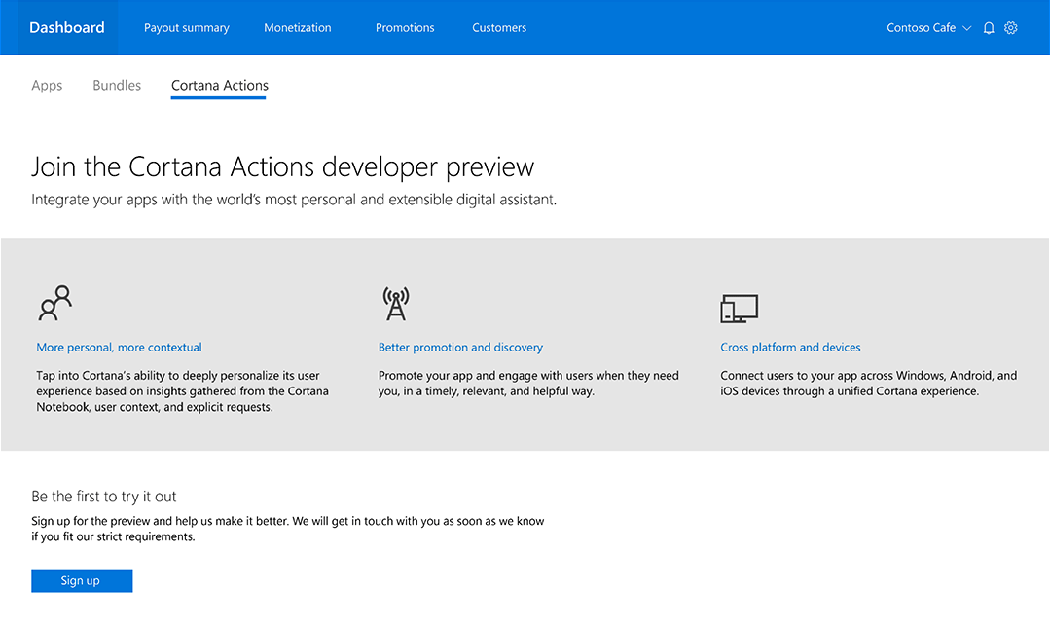Expand the Contoso Cafe account dropdown
The image size is (1050, 629).
[928, 28]
